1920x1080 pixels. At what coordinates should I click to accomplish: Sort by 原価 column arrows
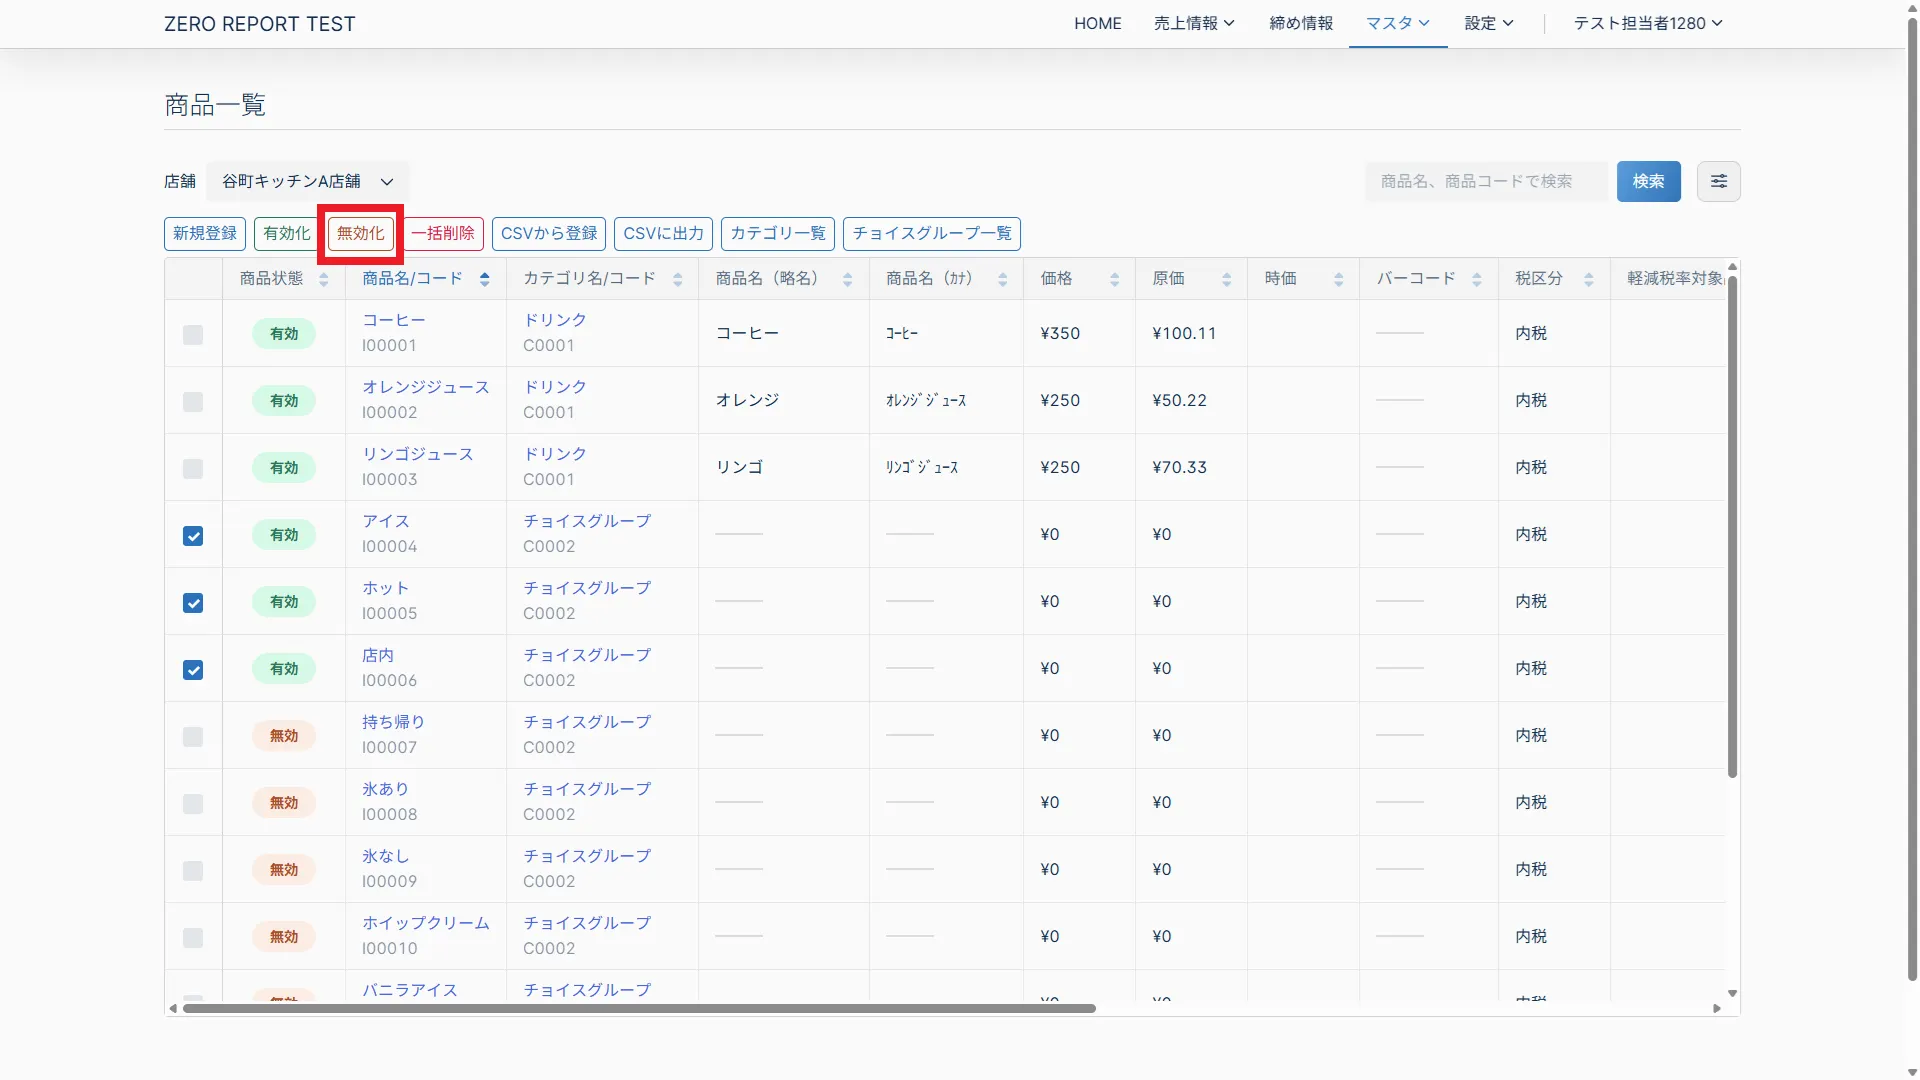(x=1226, y=280)
